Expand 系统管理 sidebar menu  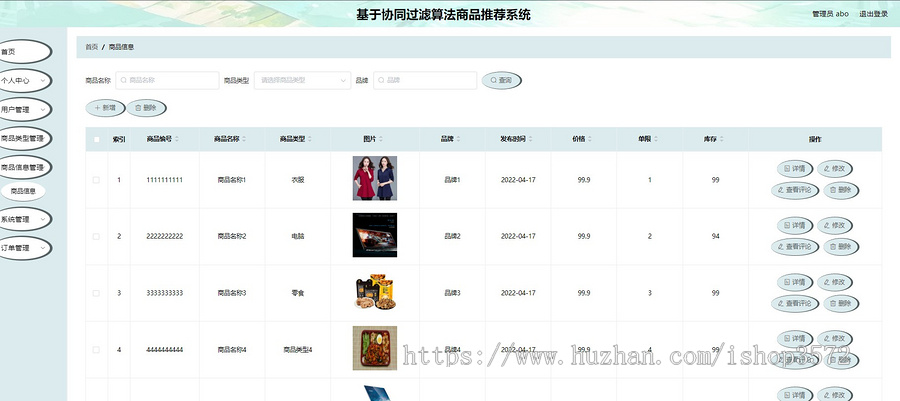tap(24, 219)
